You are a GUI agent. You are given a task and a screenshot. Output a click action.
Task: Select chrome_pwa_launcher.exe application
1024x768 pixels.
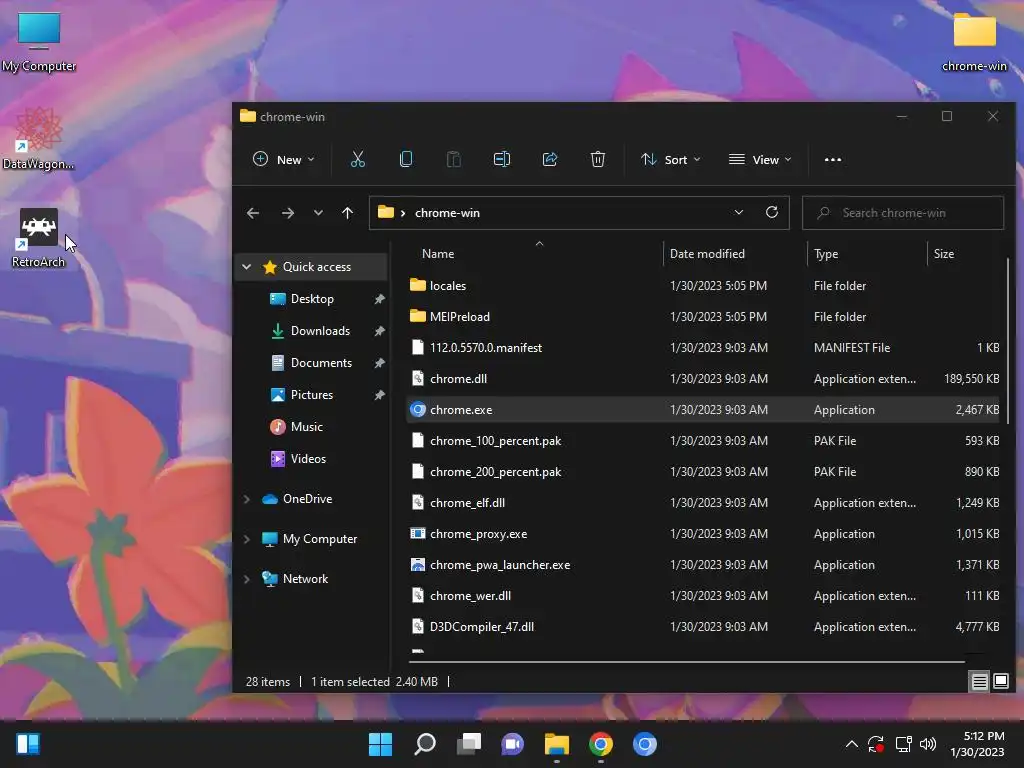(x=704, y=565)
